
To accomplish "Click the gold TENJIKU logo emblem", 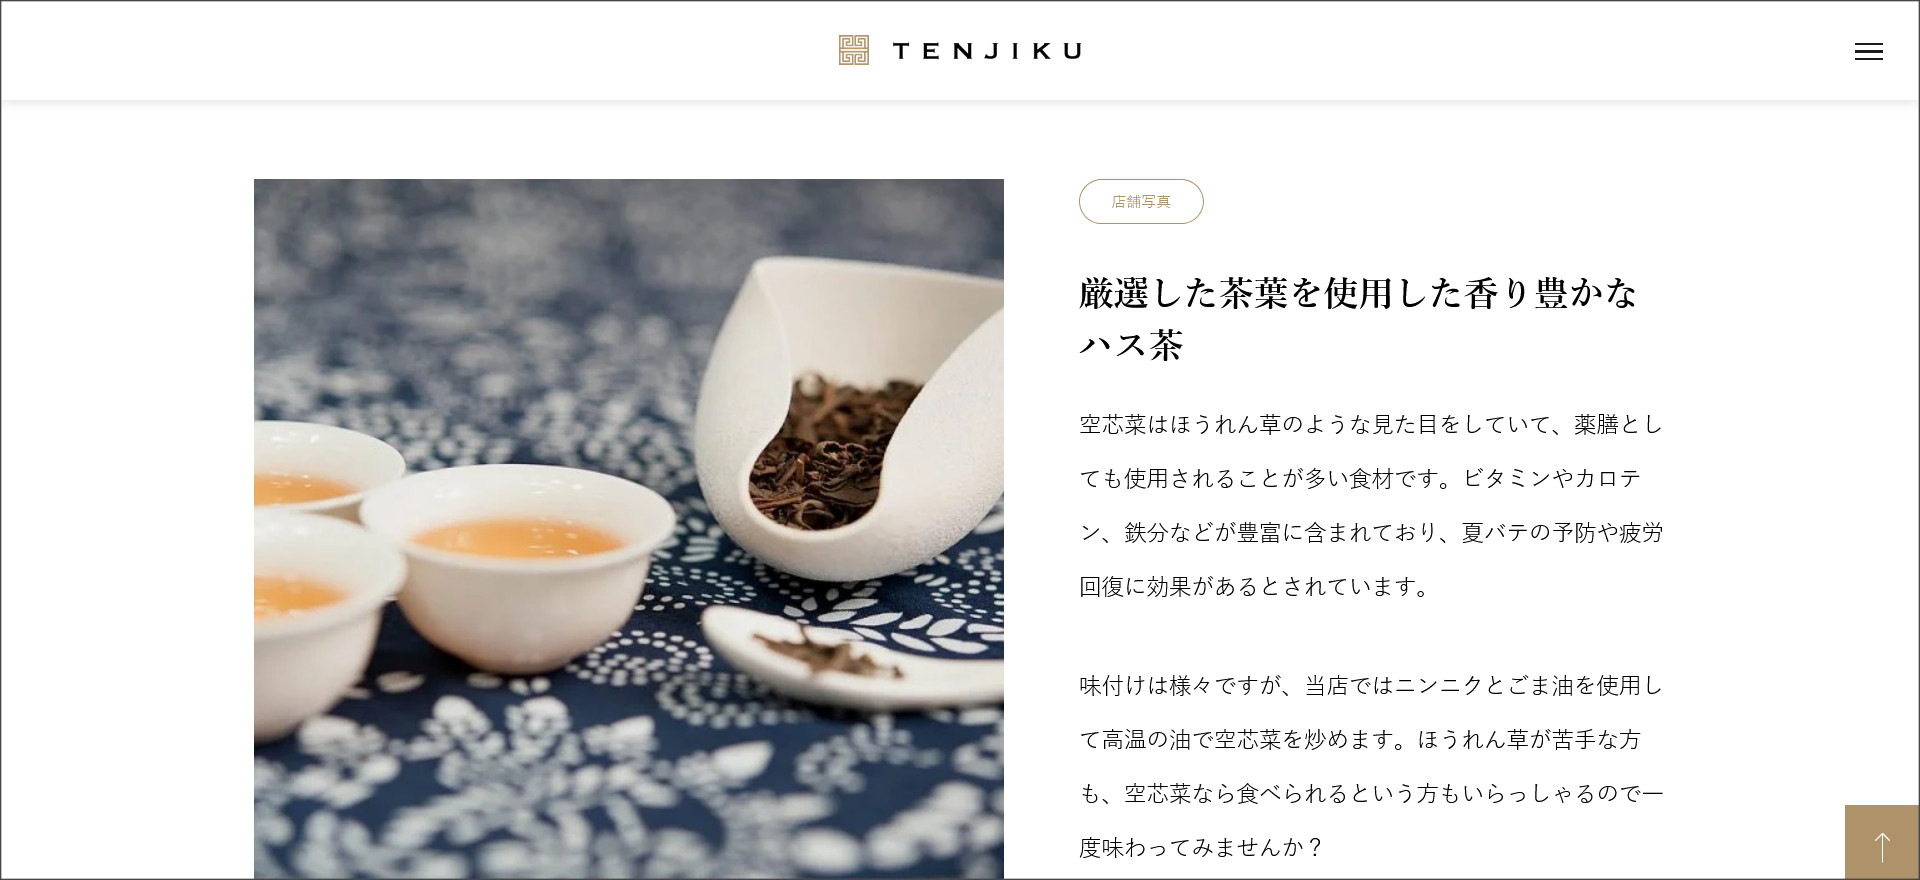I will (853, 50).
